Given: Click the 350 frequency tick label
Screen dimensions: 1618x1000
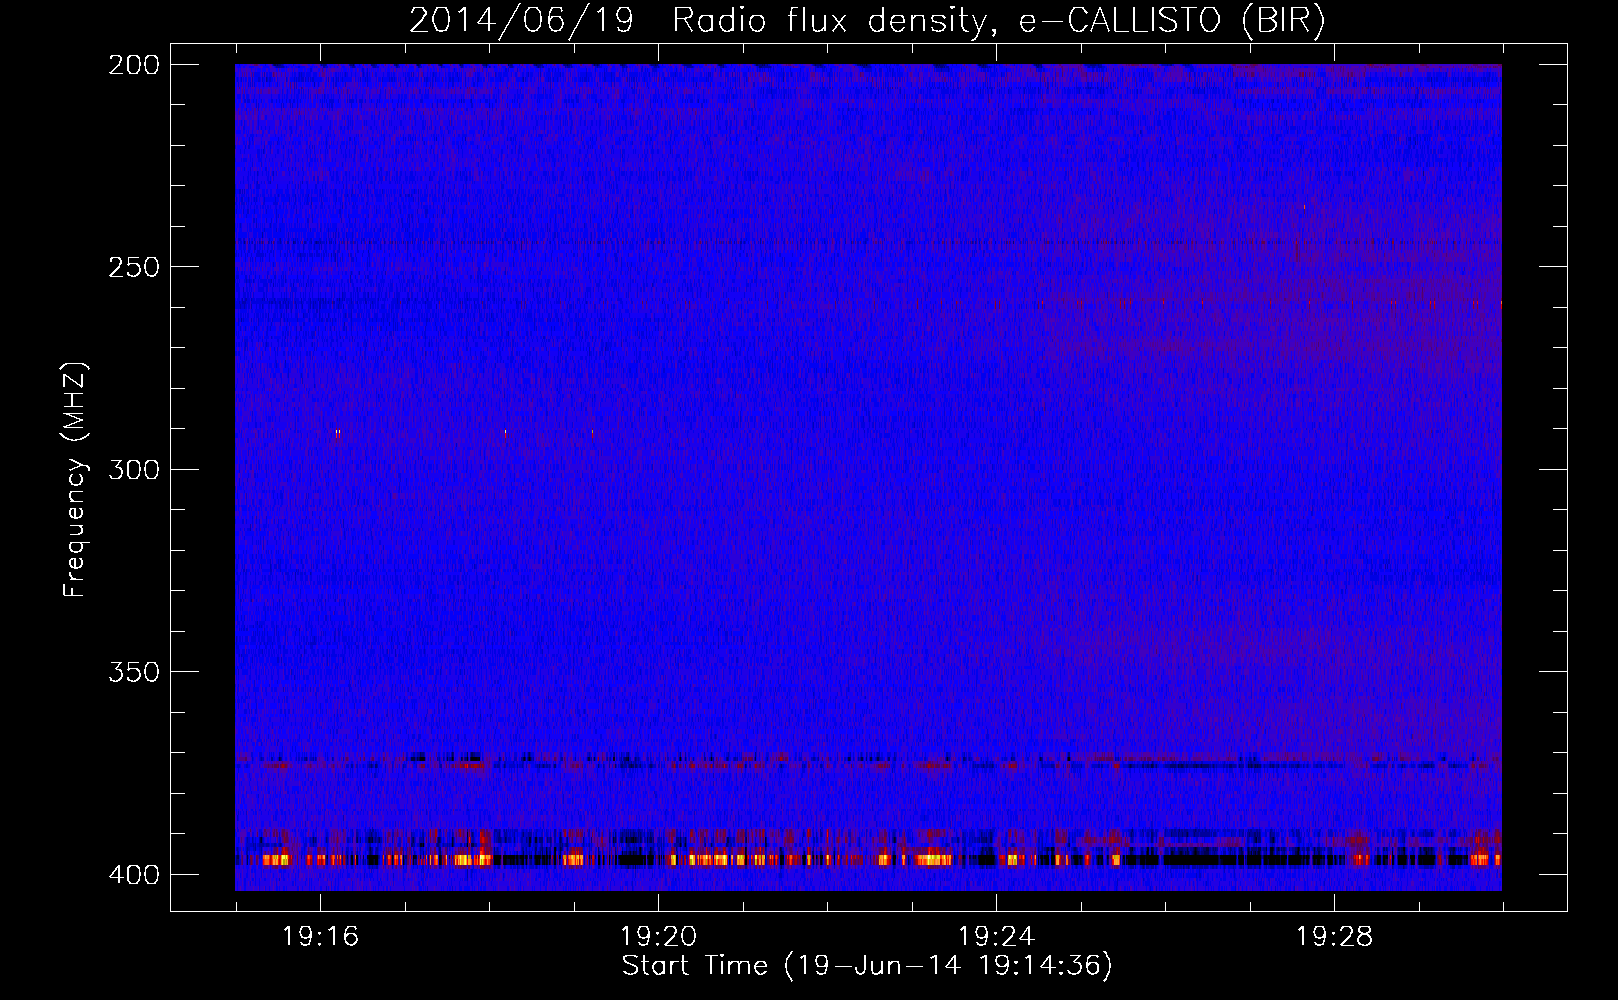Looking at the screenshot, I should 134,671.
